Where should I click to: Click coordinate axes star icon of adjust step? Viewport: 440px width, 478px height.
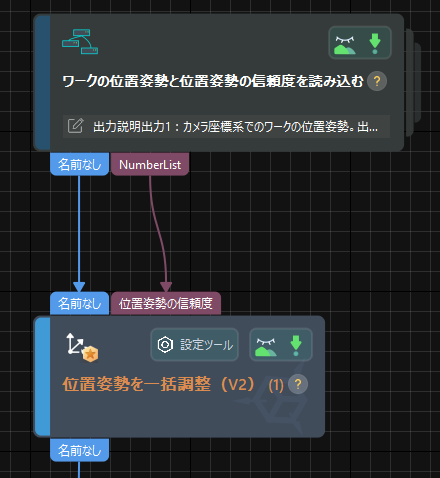(x=82, y=347)
